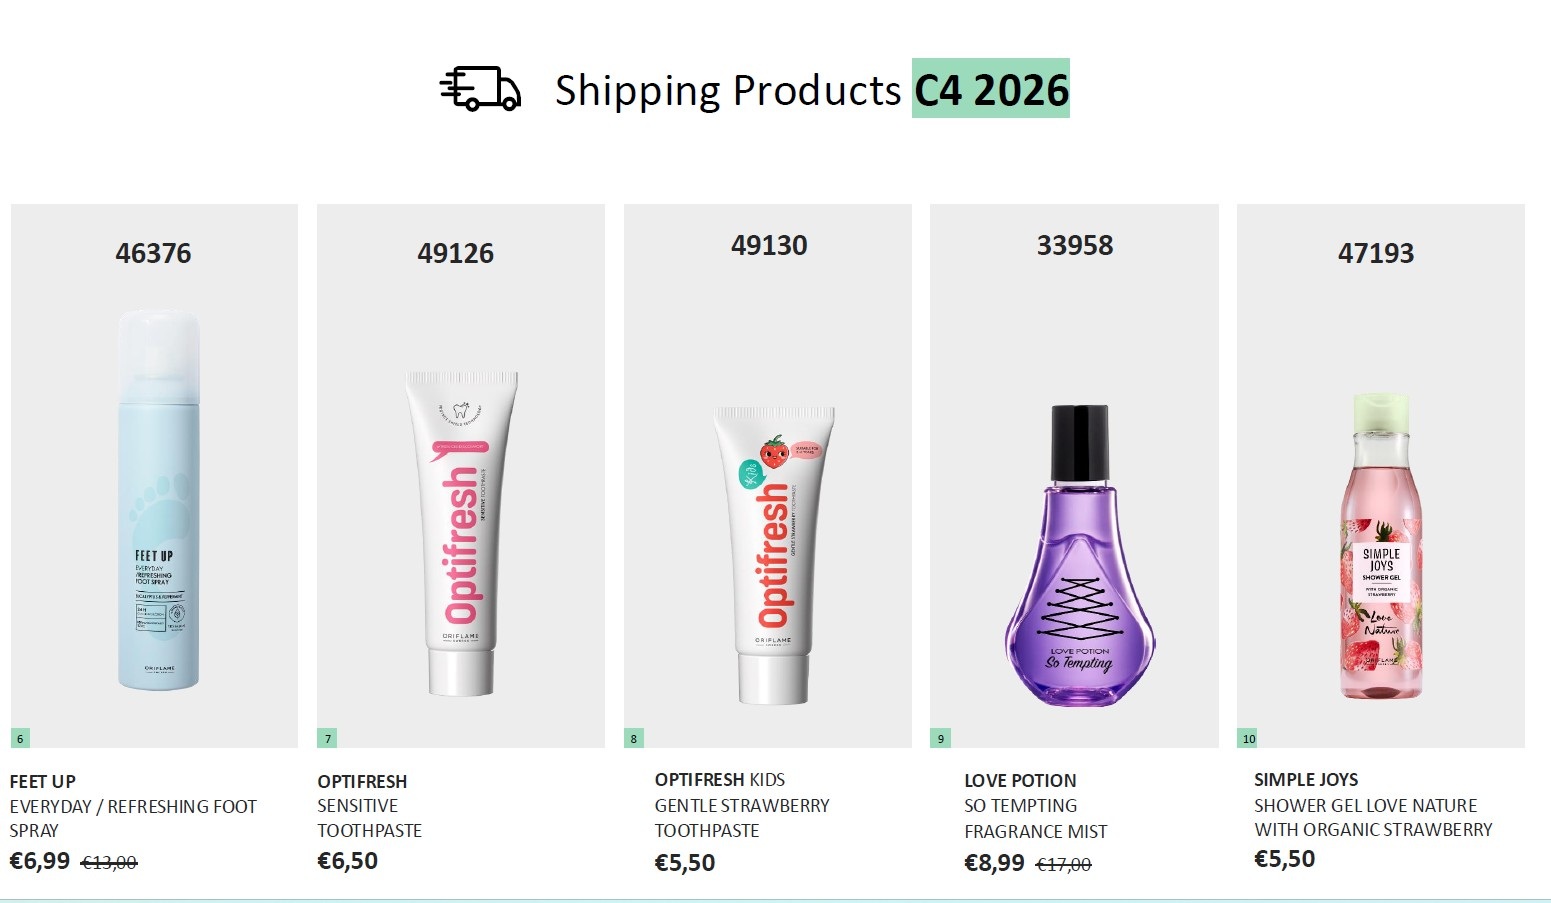Open the Love Potion purple bottle image
Screen dimensions: 1551x903
point(1079,556)
